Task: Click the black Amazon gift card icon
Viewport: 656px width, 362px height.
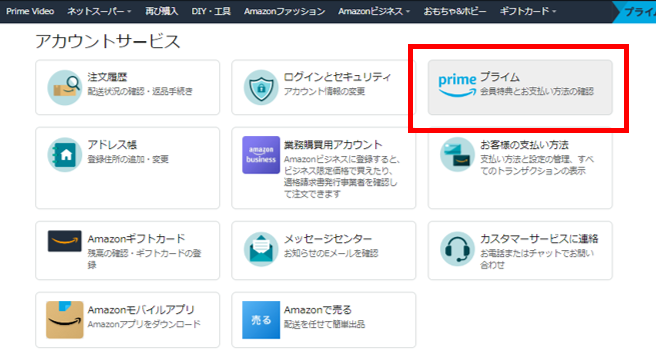Action: pos(64,241)
